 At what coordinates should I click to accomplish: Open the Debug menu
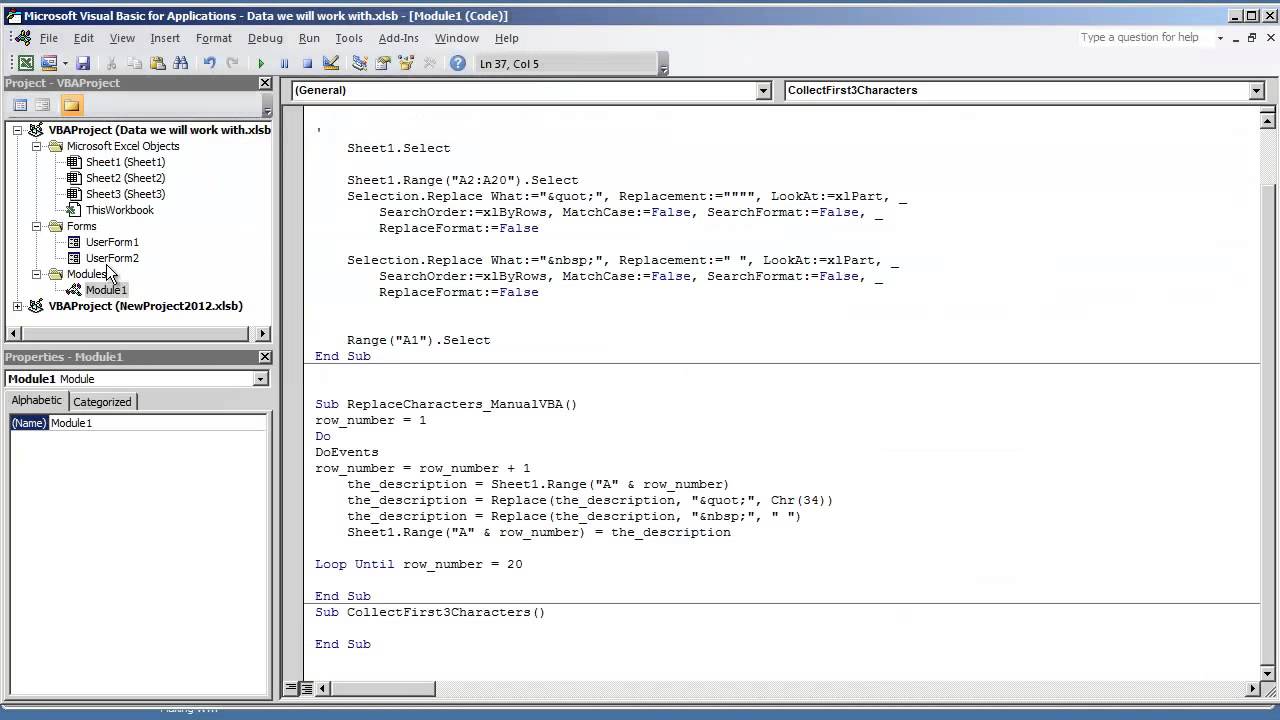click(x=265, y=38)
